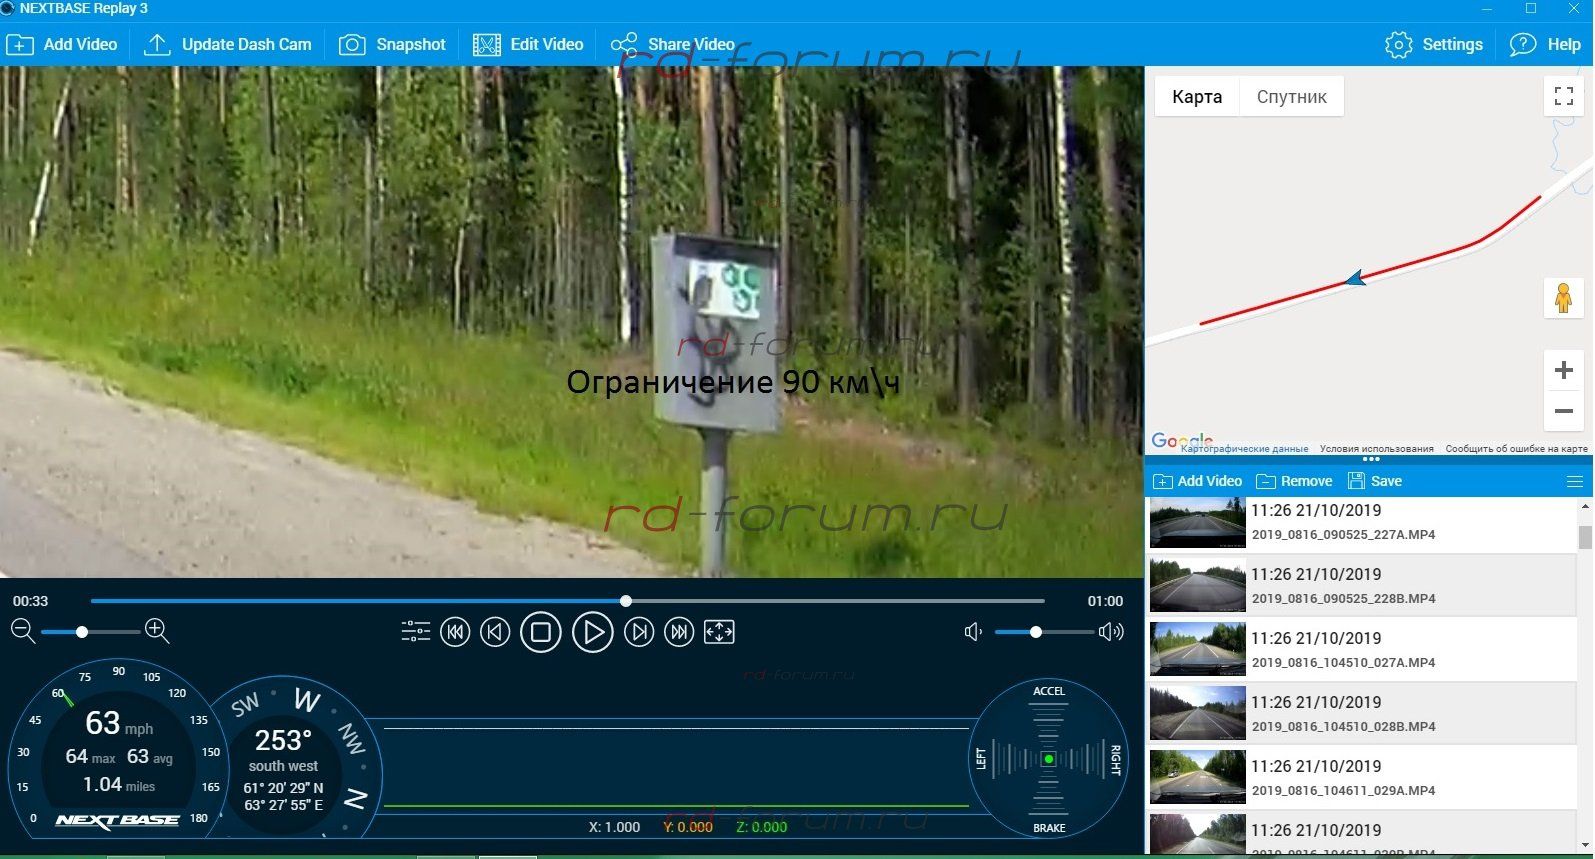Click the blue position arrow on map
This screenshot has width=1595, height=859.
click(1356, 279)
